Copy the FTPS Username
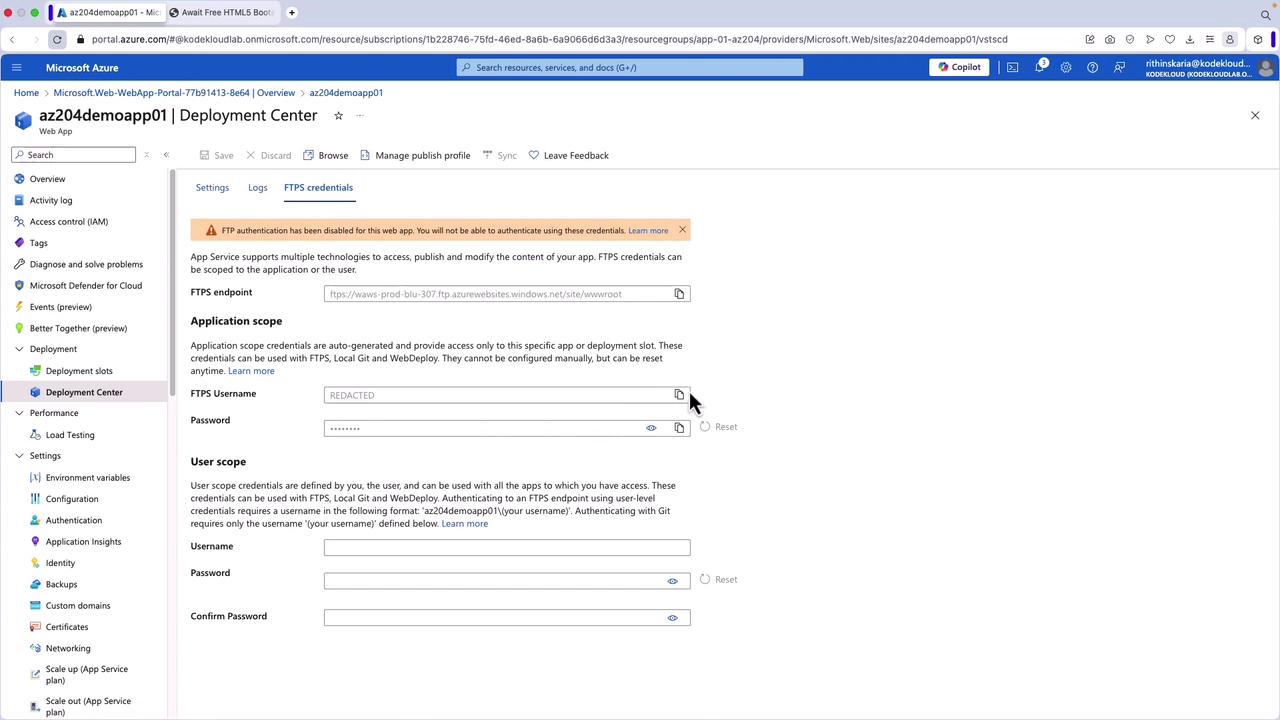1280x720 pixels. (679, 395)
